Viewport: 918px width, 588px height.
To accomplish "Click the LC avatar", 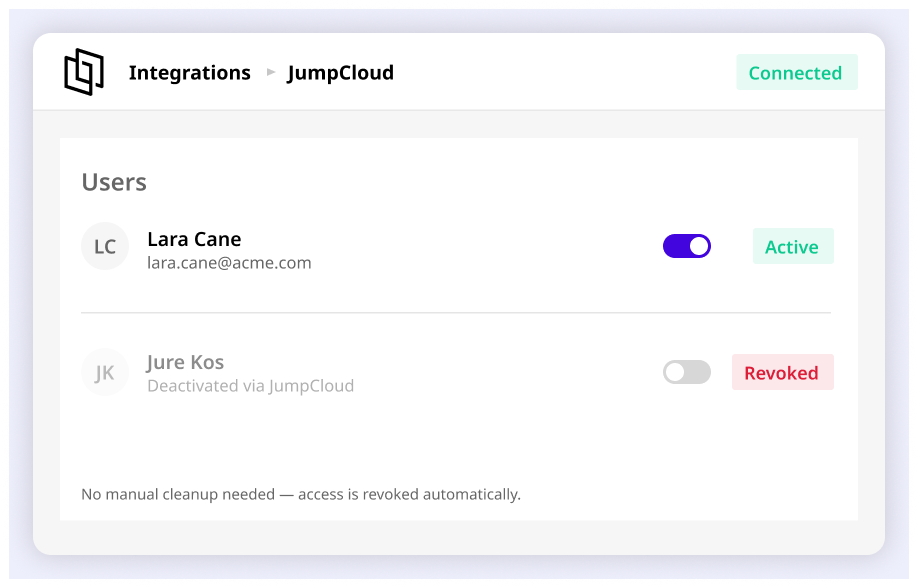I will tap(105, 246).
